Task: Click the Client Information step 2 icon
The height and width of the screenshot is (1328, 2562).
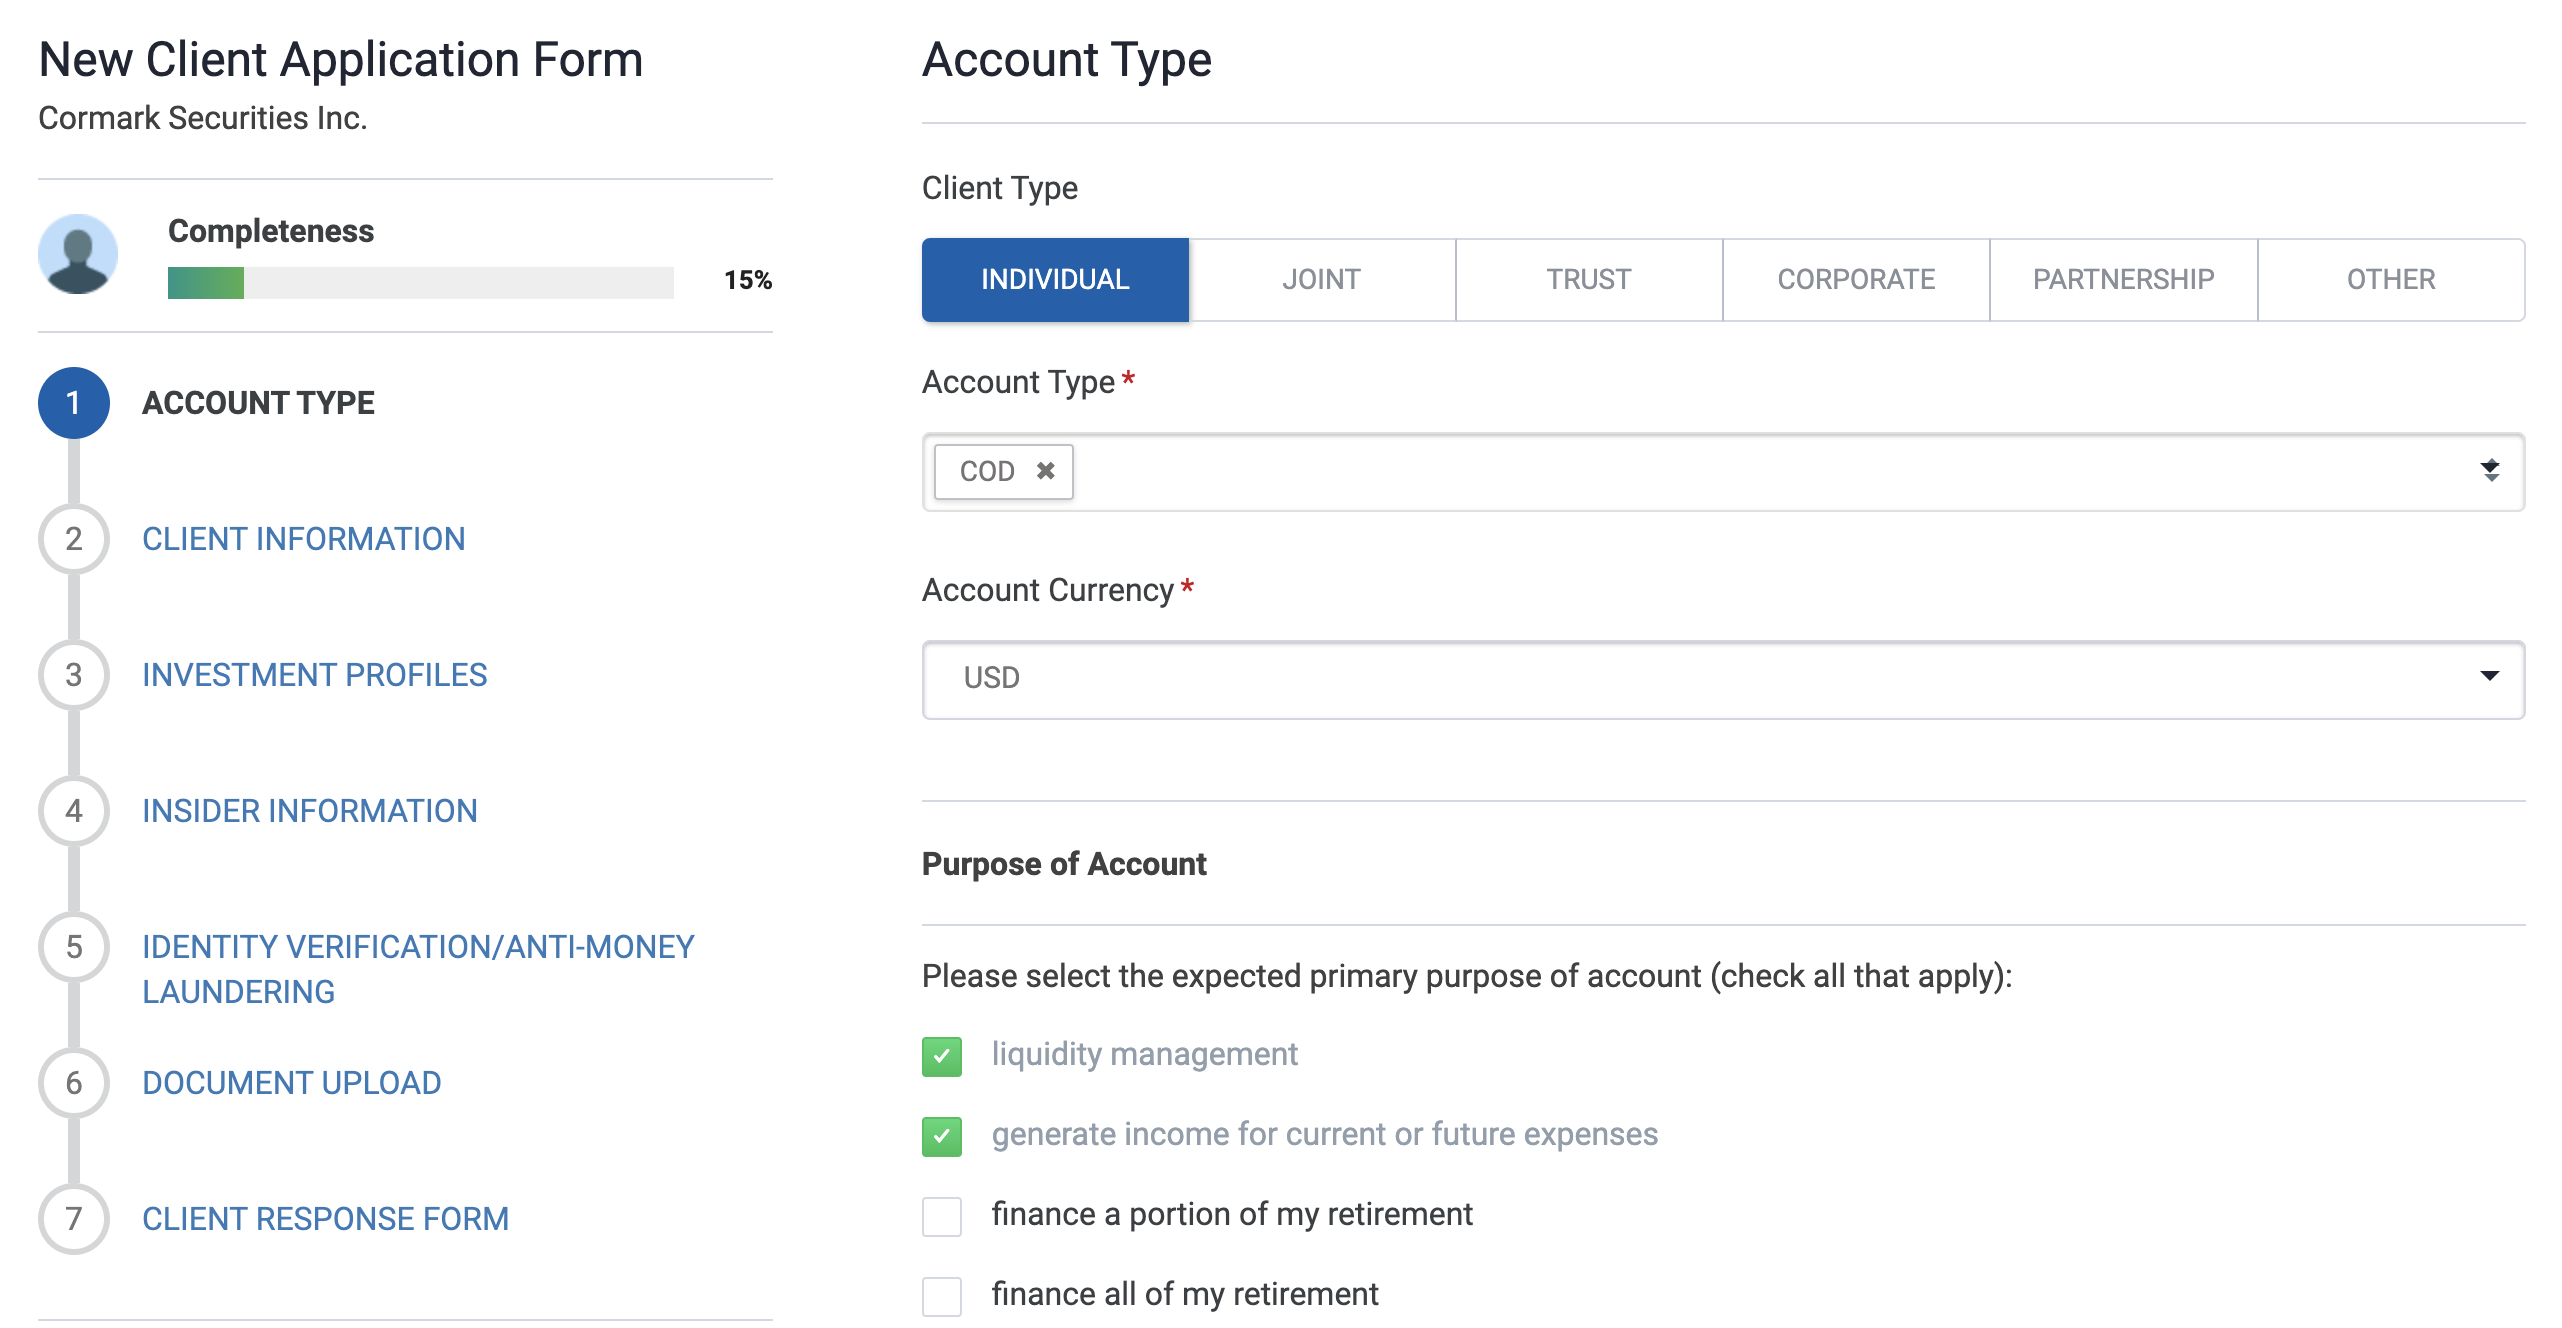Action: pos(73,537)
